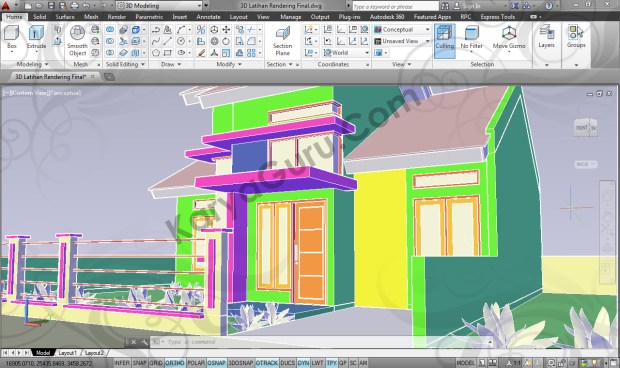
Task: Open the Section Plane tool
Action: 282,41
